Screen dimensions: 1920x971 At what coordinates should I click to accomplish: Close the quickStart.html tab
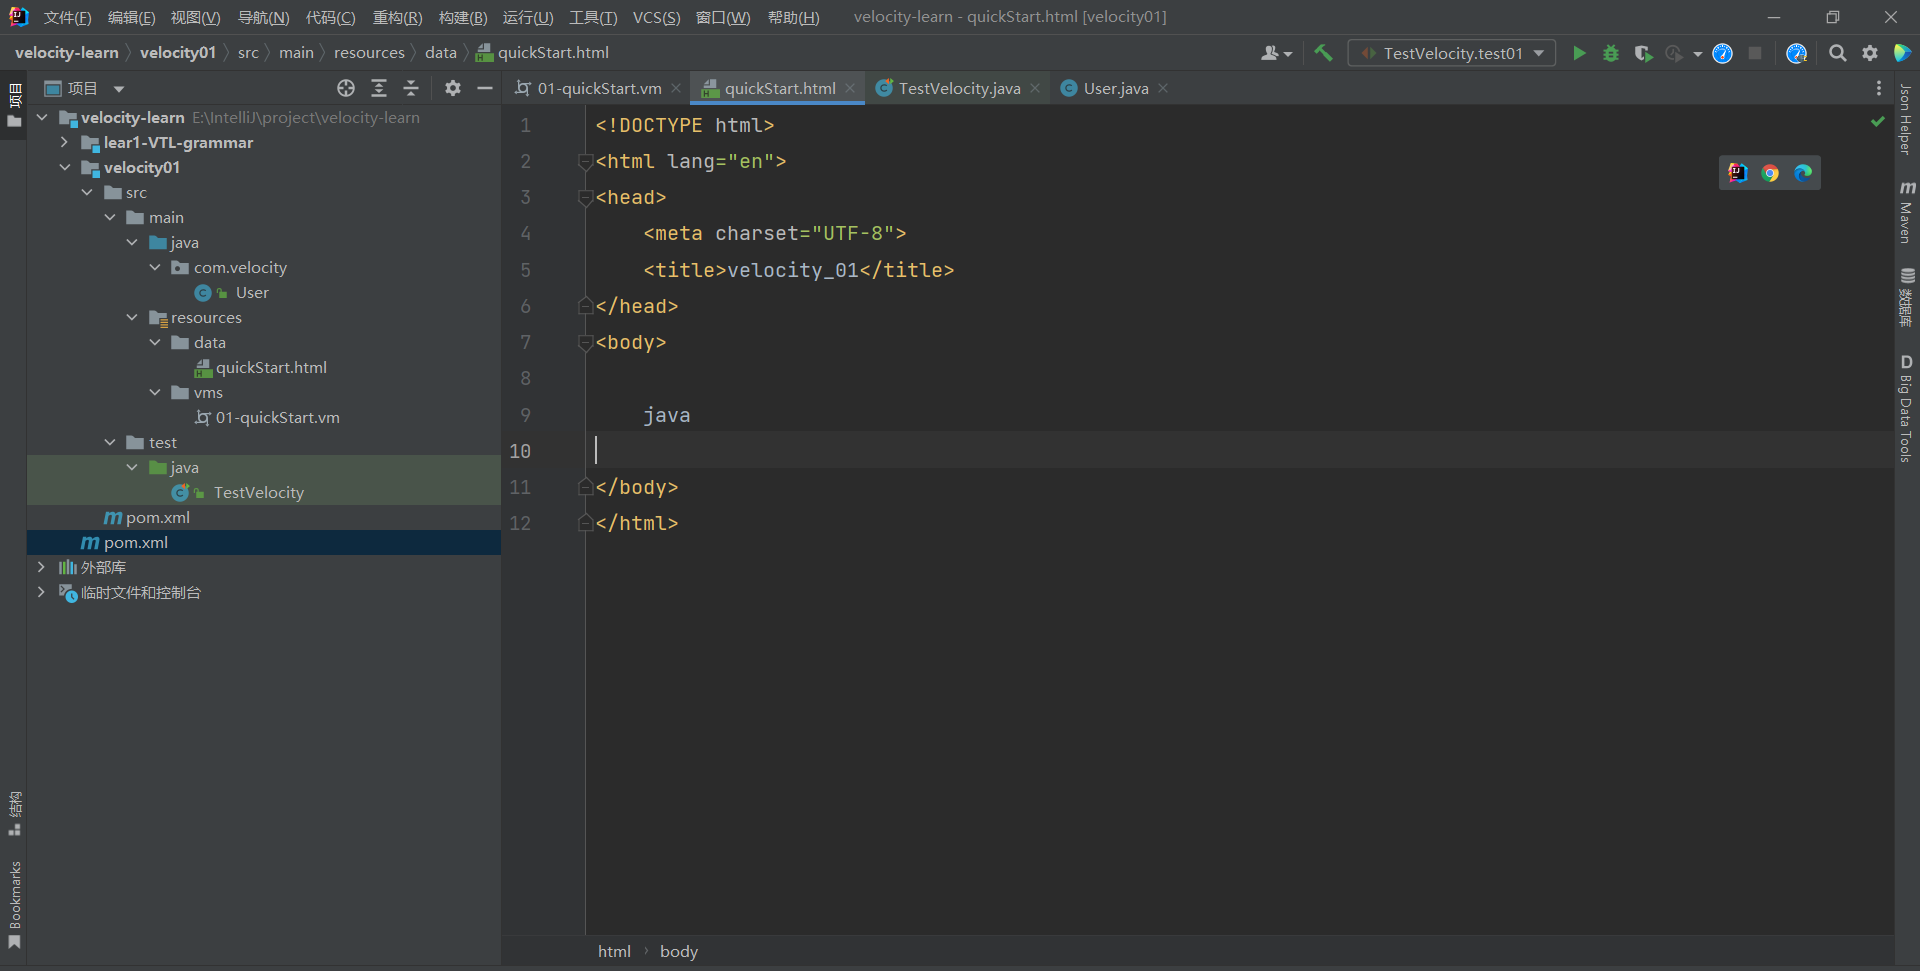point(850,88)
